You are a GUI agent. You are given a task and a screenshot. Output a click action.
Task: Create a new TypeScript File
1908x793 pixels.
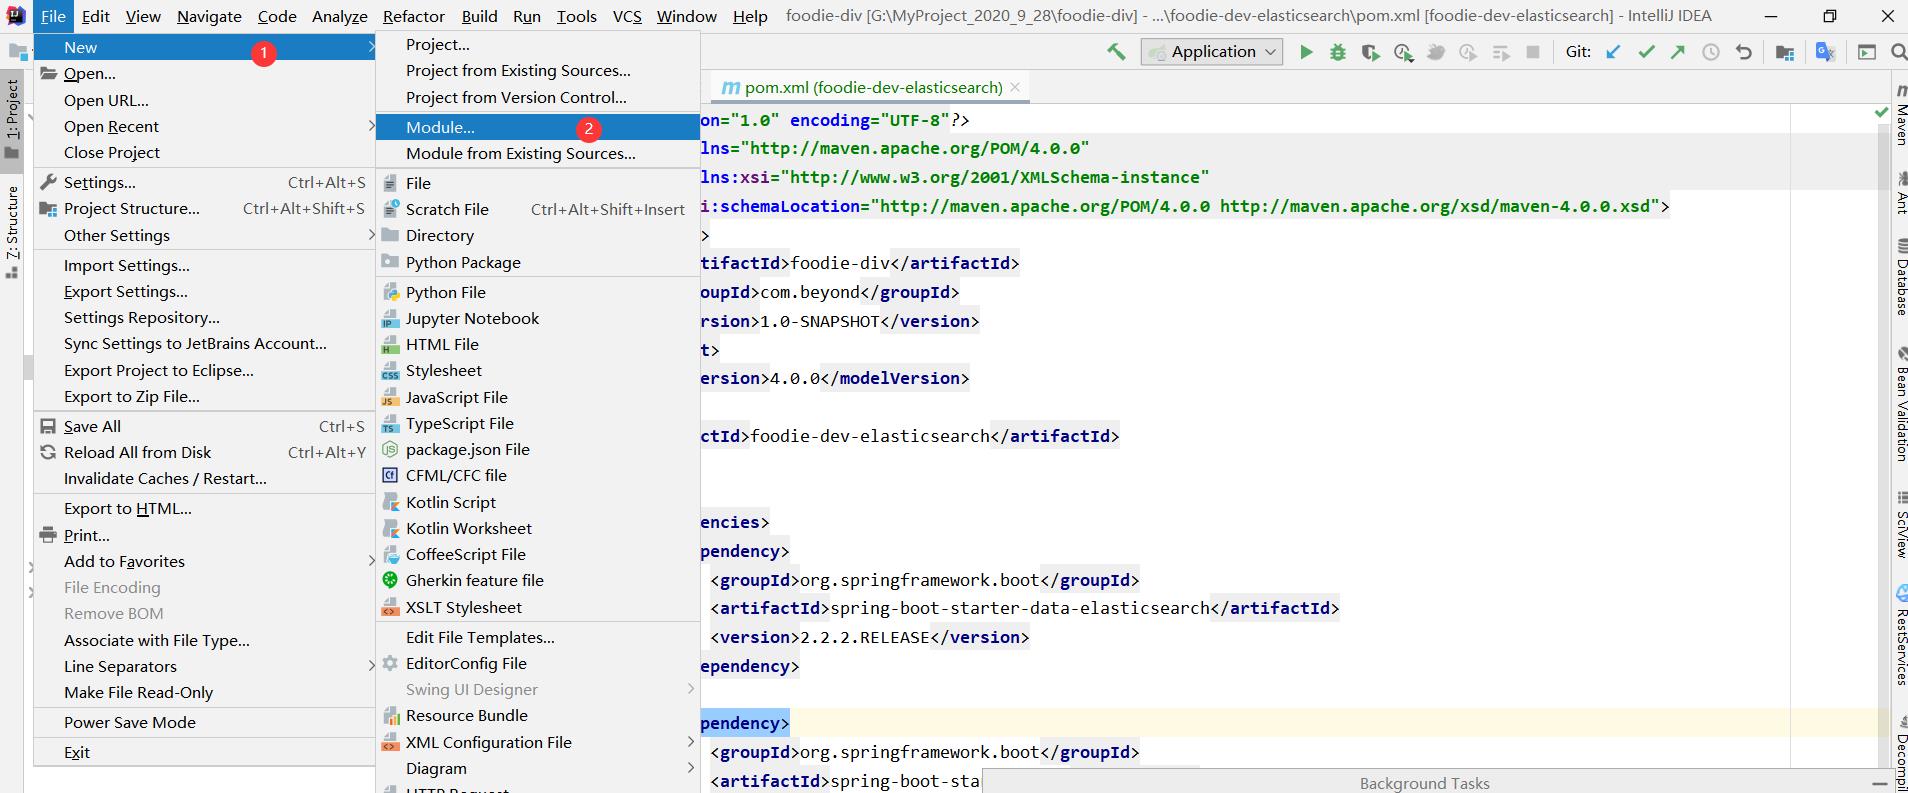point(537,423)
